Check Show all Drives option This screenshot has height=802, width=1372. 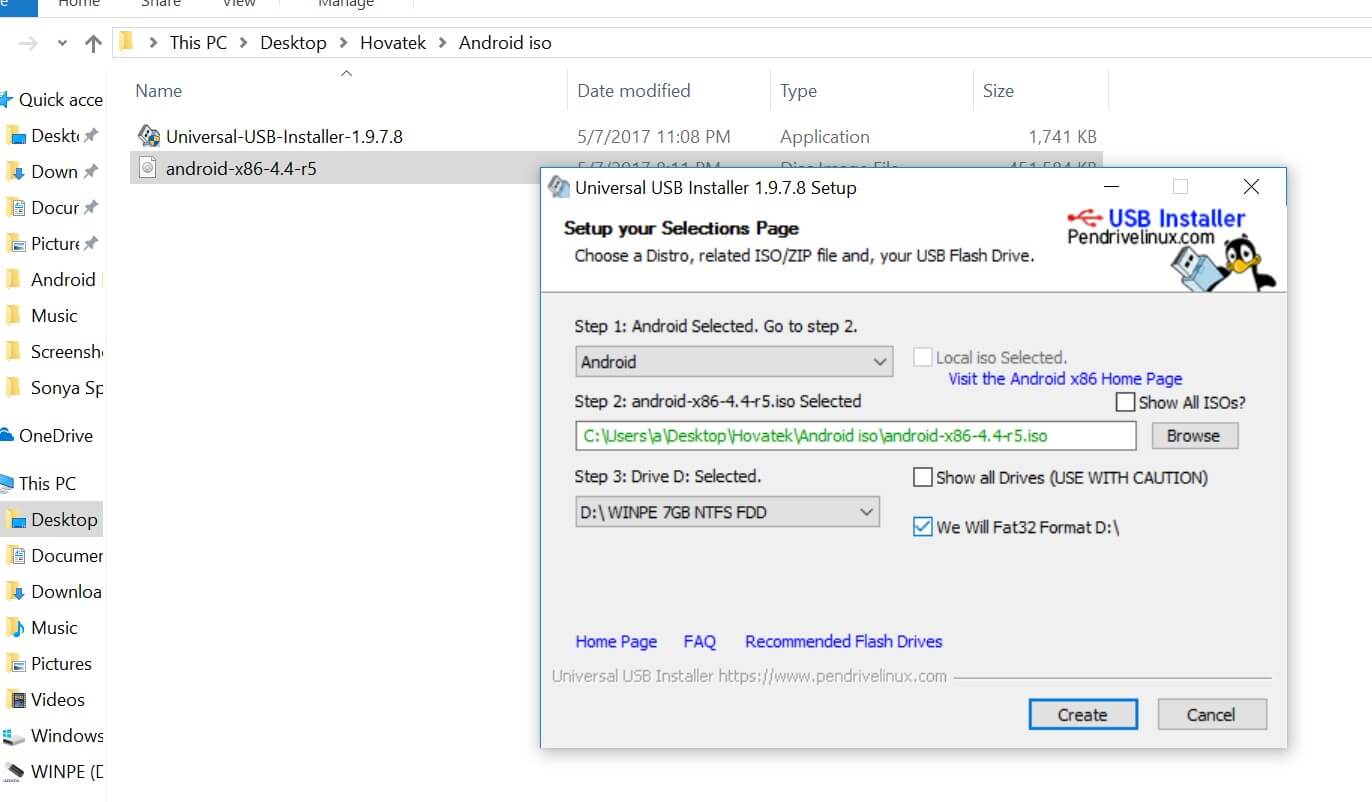pyautogui.click(x=922, y=477)
